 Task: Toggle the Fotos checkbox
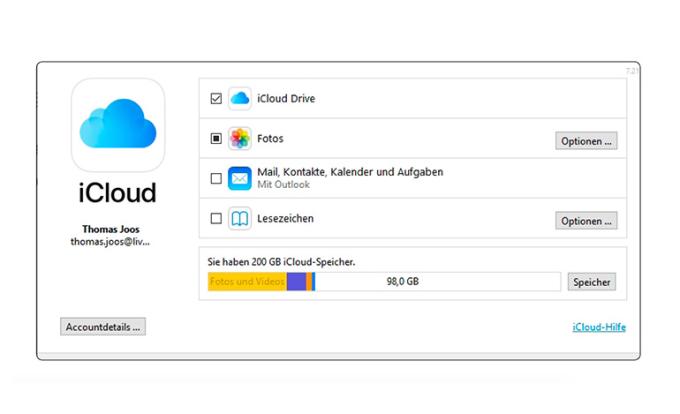point(216,138)
